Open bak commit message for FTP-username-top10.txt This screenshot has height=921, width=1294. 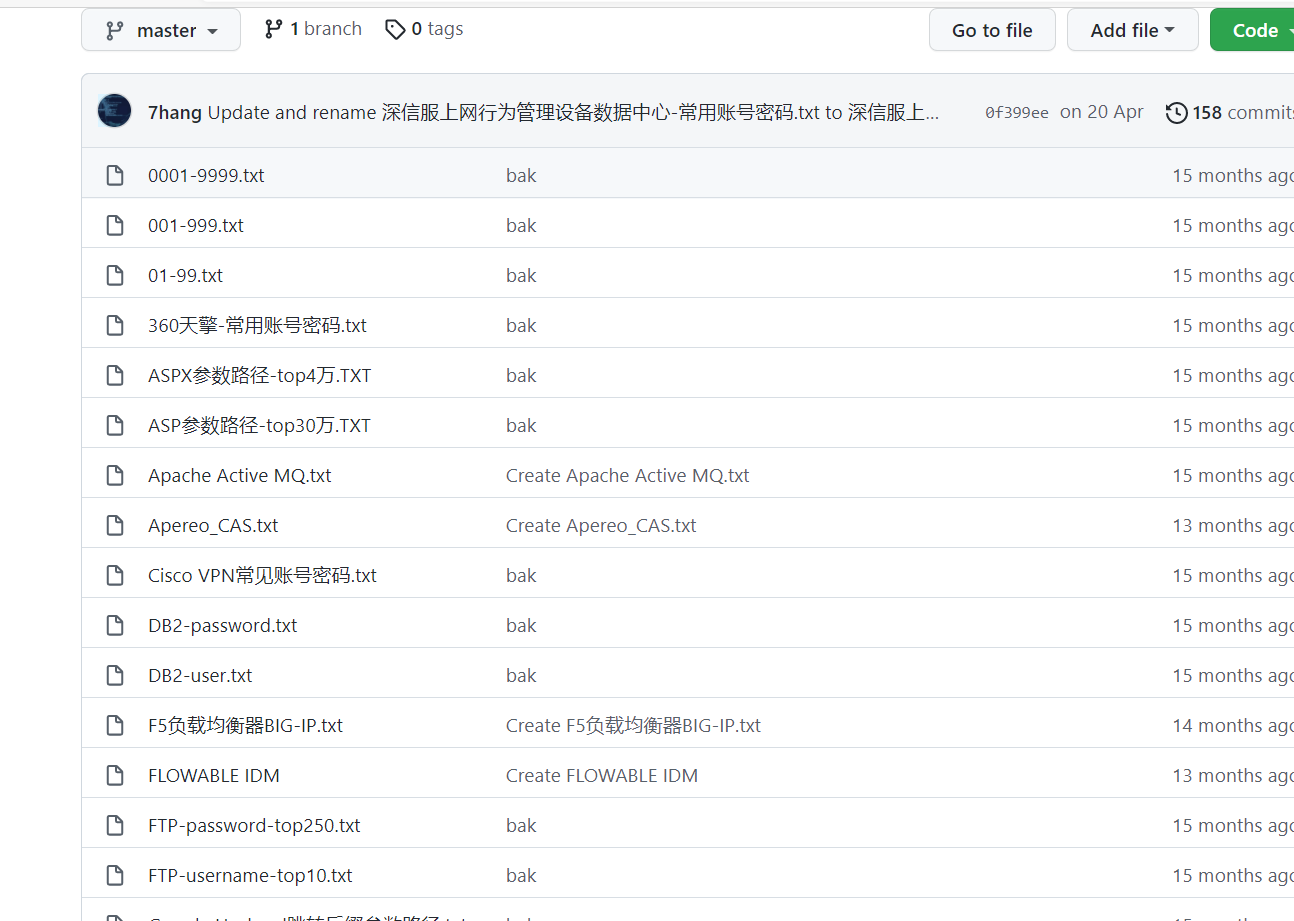pos(521,876)
